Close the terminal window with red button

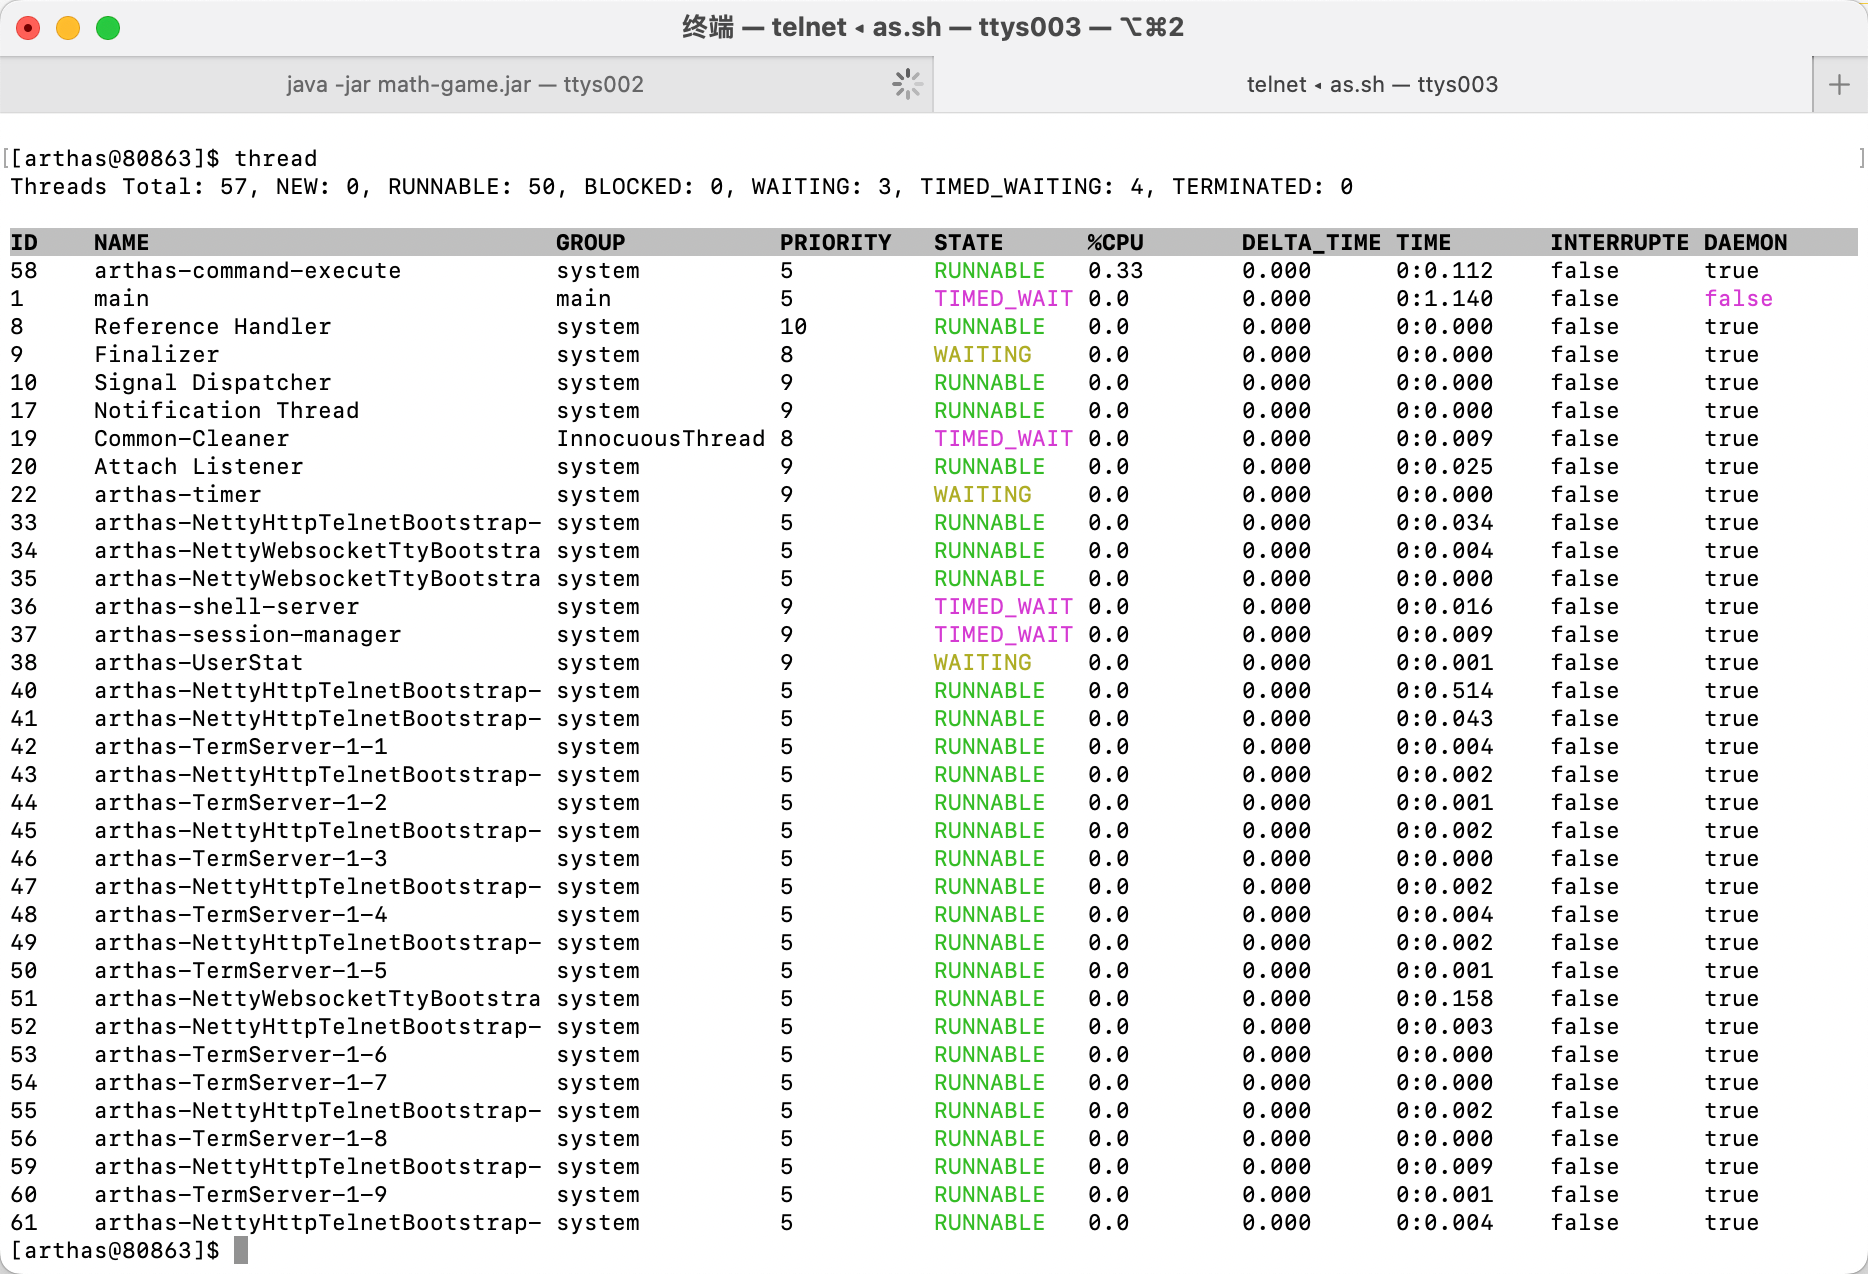[28, 28]
